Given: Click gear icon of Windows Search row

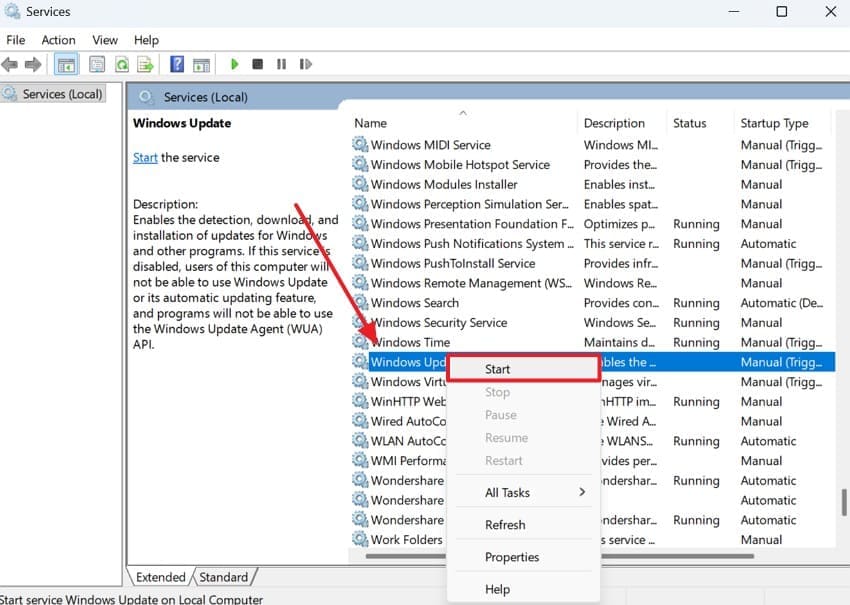Looking at the screenshot, I should (360, 302).
